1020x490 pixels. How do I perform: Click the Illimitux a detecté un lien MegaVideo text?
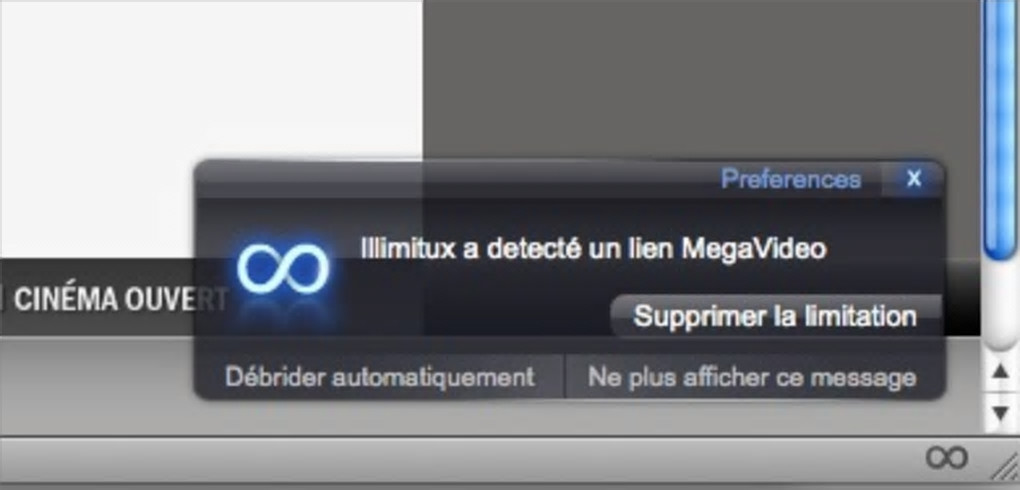(x=593, y=249)
